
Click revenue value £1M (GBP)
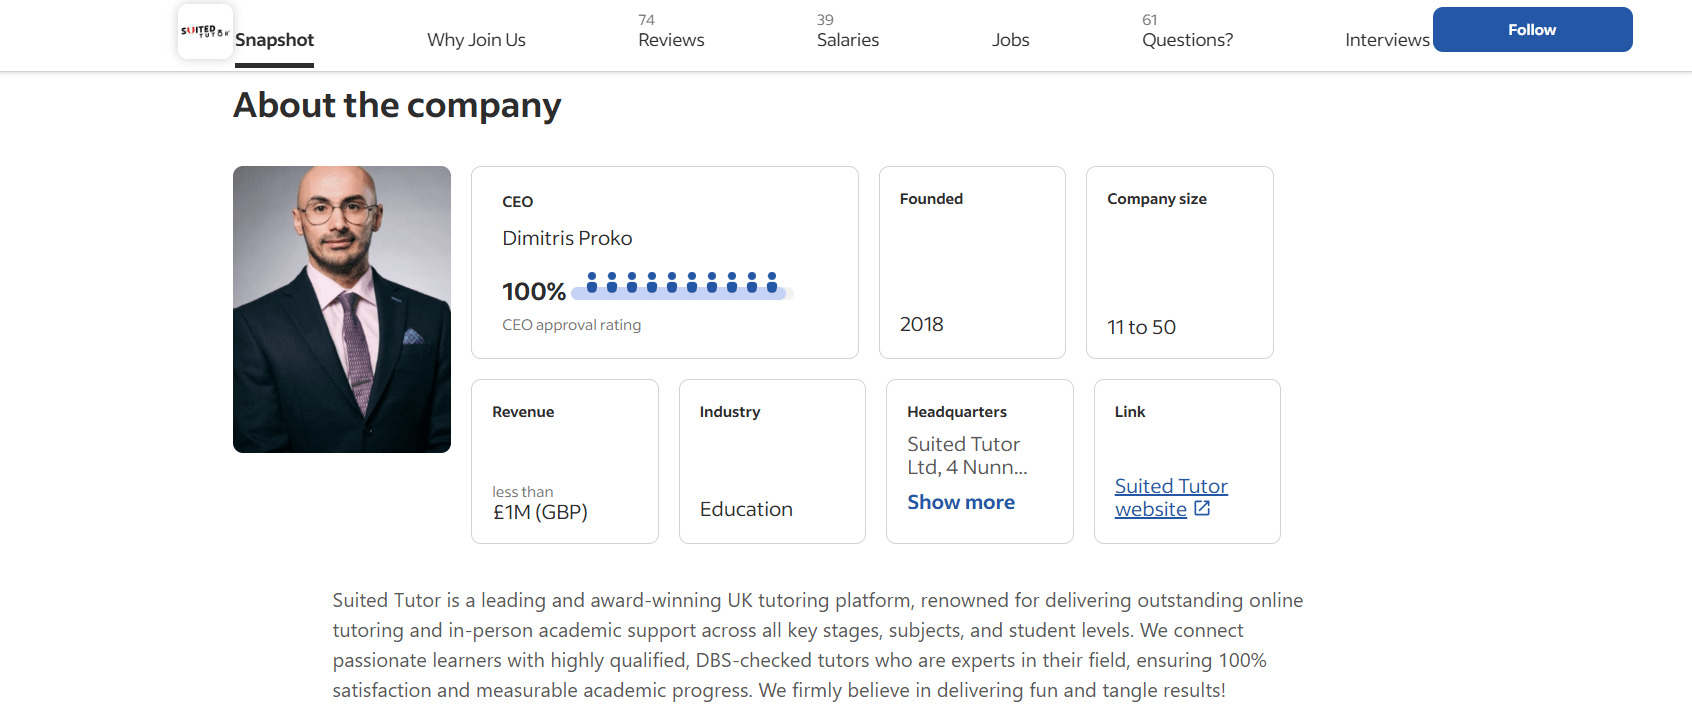point(540,512)
